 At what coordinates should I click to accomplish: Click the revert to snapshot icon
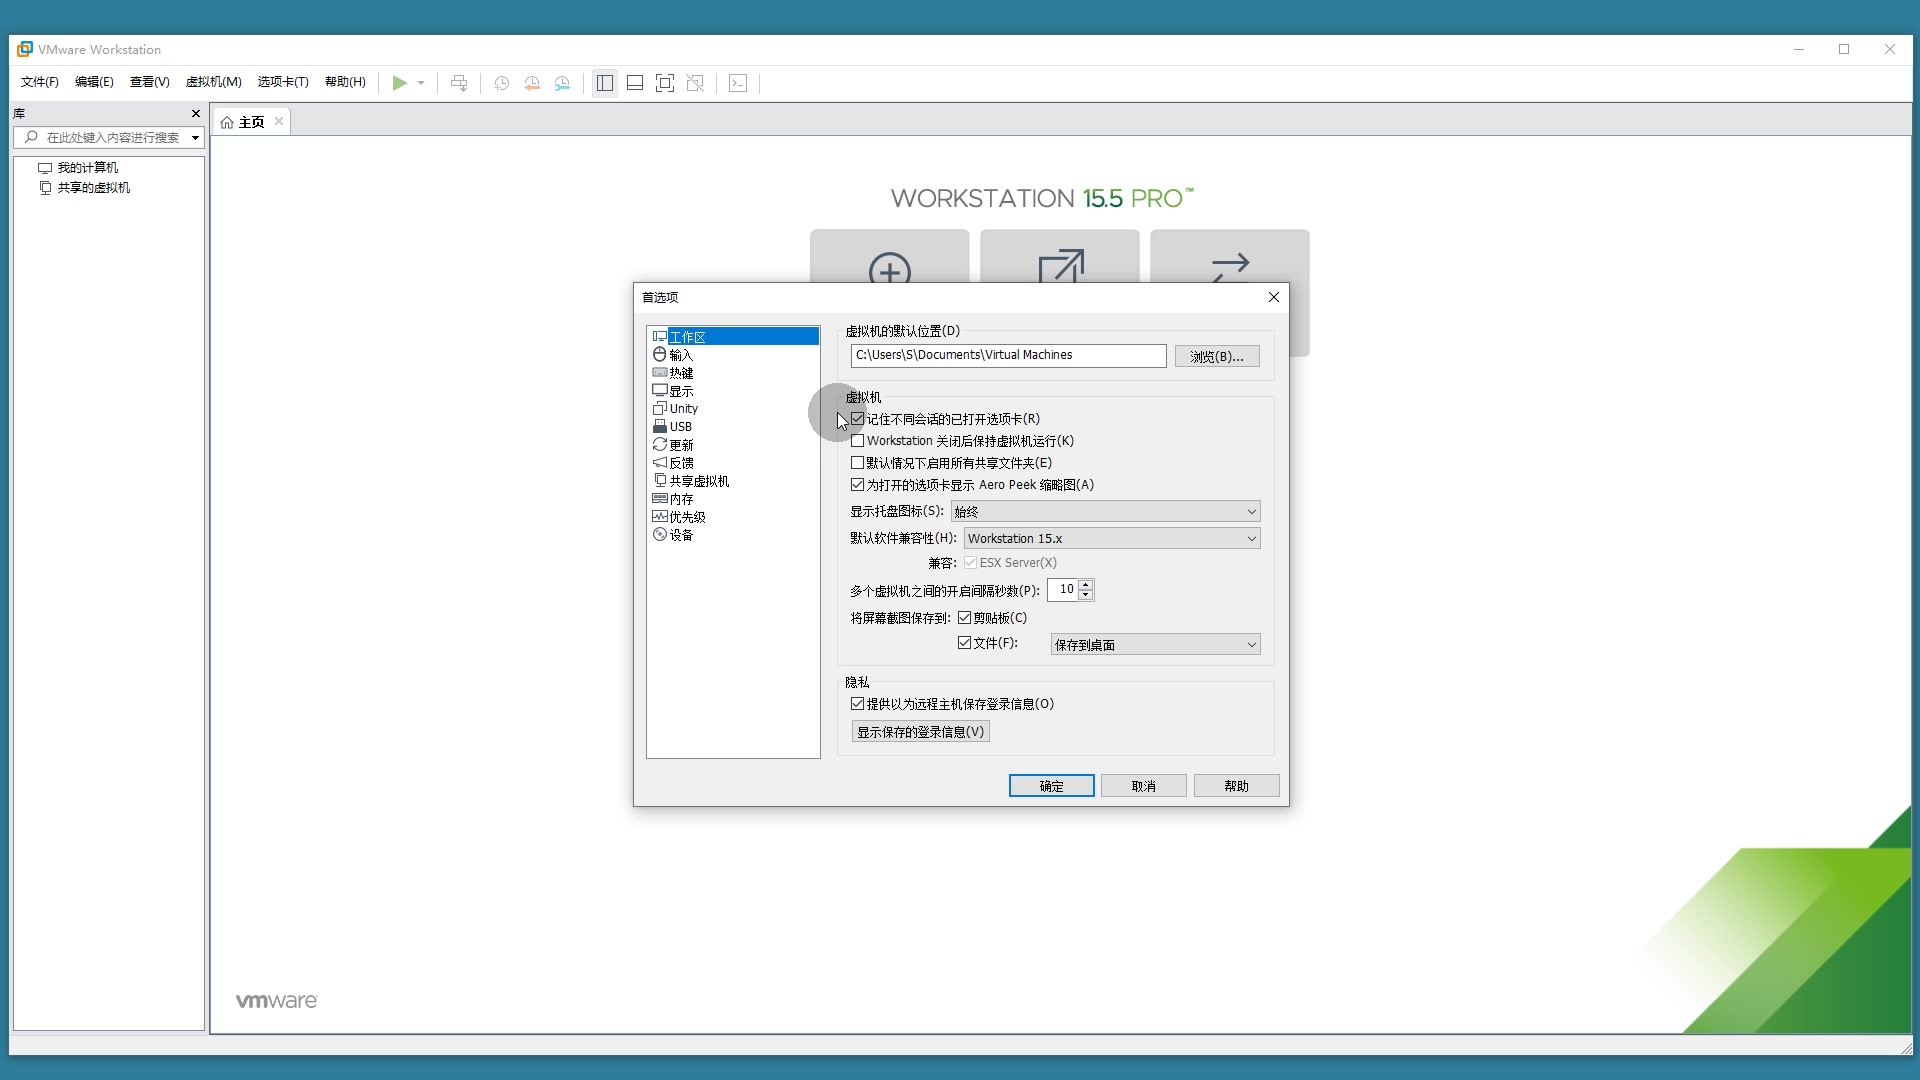532,83
